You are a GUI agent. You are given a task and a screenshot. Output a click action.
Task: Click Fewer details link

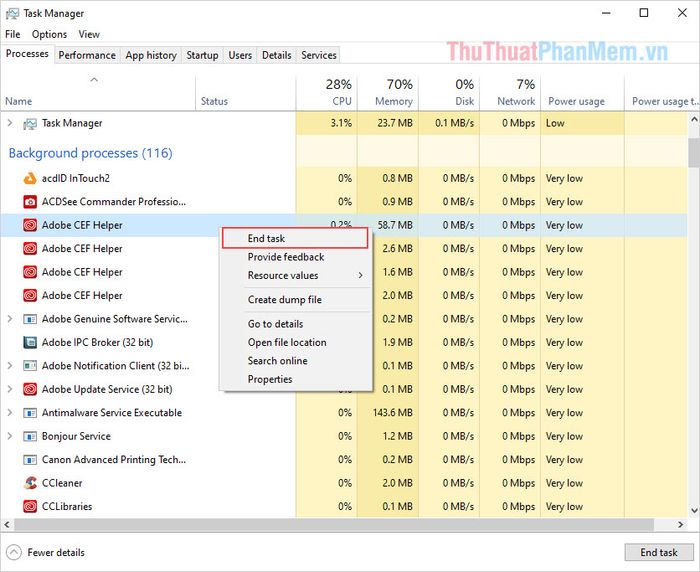point(56,553)
